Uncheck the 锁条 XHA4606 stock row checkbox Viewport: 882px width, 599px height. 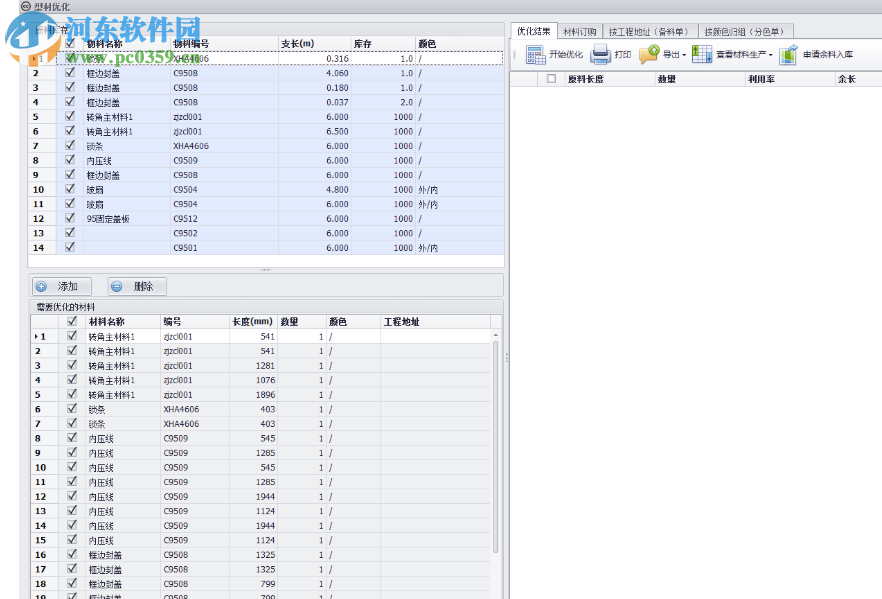(70, 146)
